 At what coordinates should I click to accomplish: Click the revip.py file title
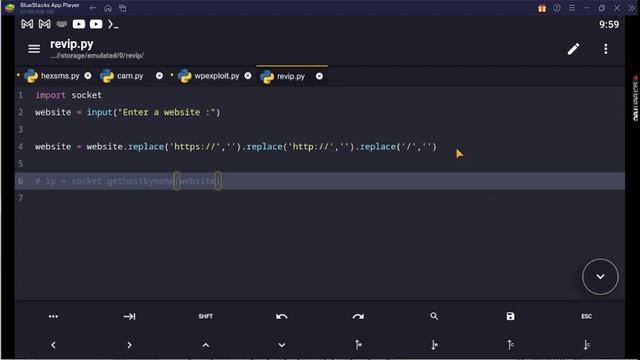71,44
